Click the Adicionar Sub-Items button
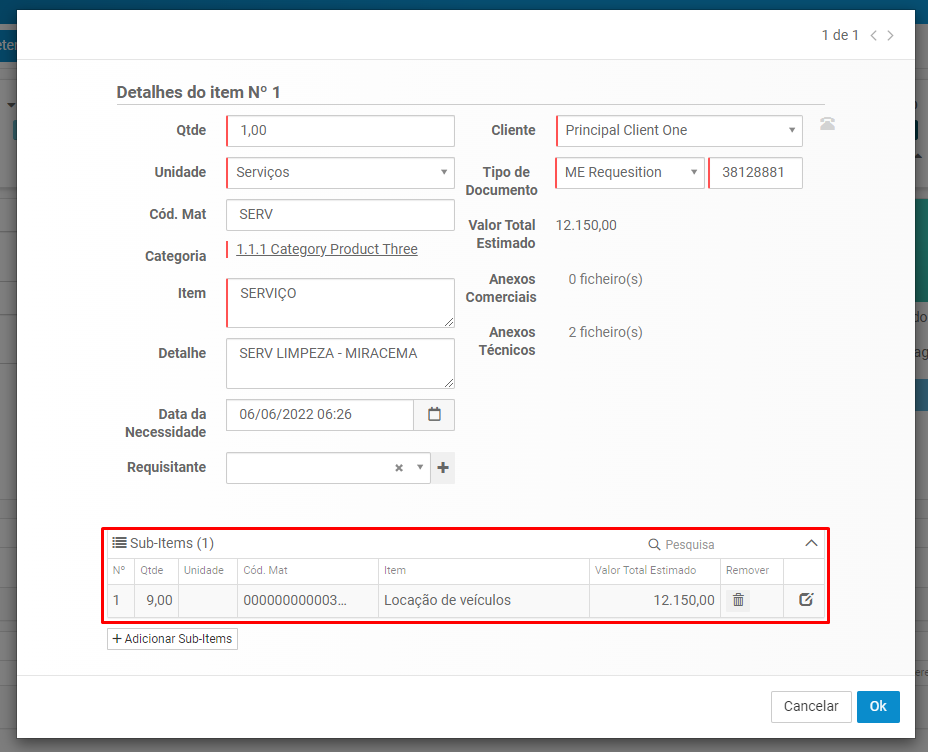 171,638
